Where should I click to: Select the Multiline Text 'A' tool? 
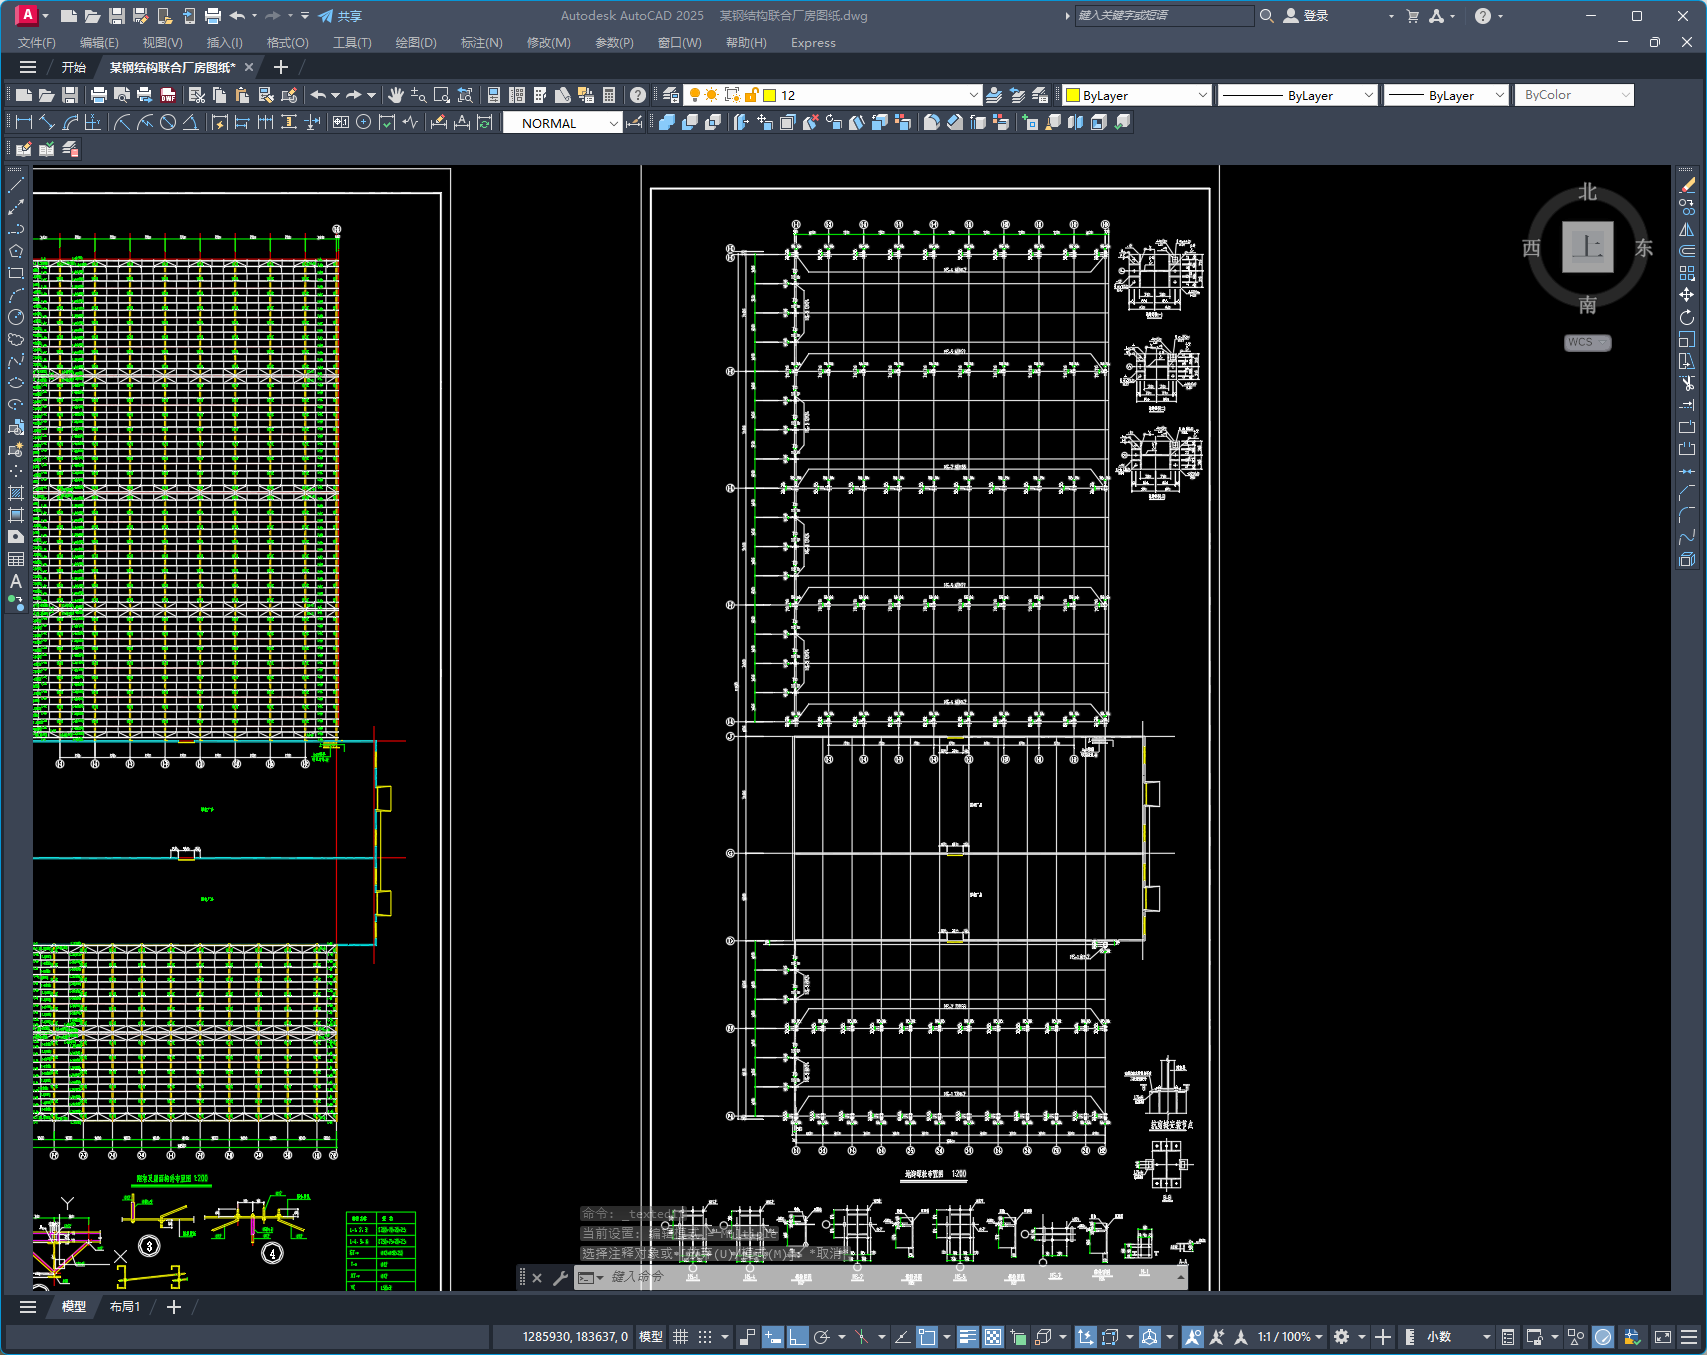pyautogui.click(x=16, y=581)
